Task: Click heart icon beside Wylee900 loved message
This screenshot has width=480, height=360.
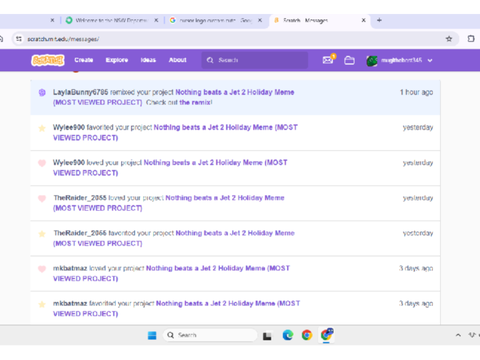Action: (x=42, y=163)
